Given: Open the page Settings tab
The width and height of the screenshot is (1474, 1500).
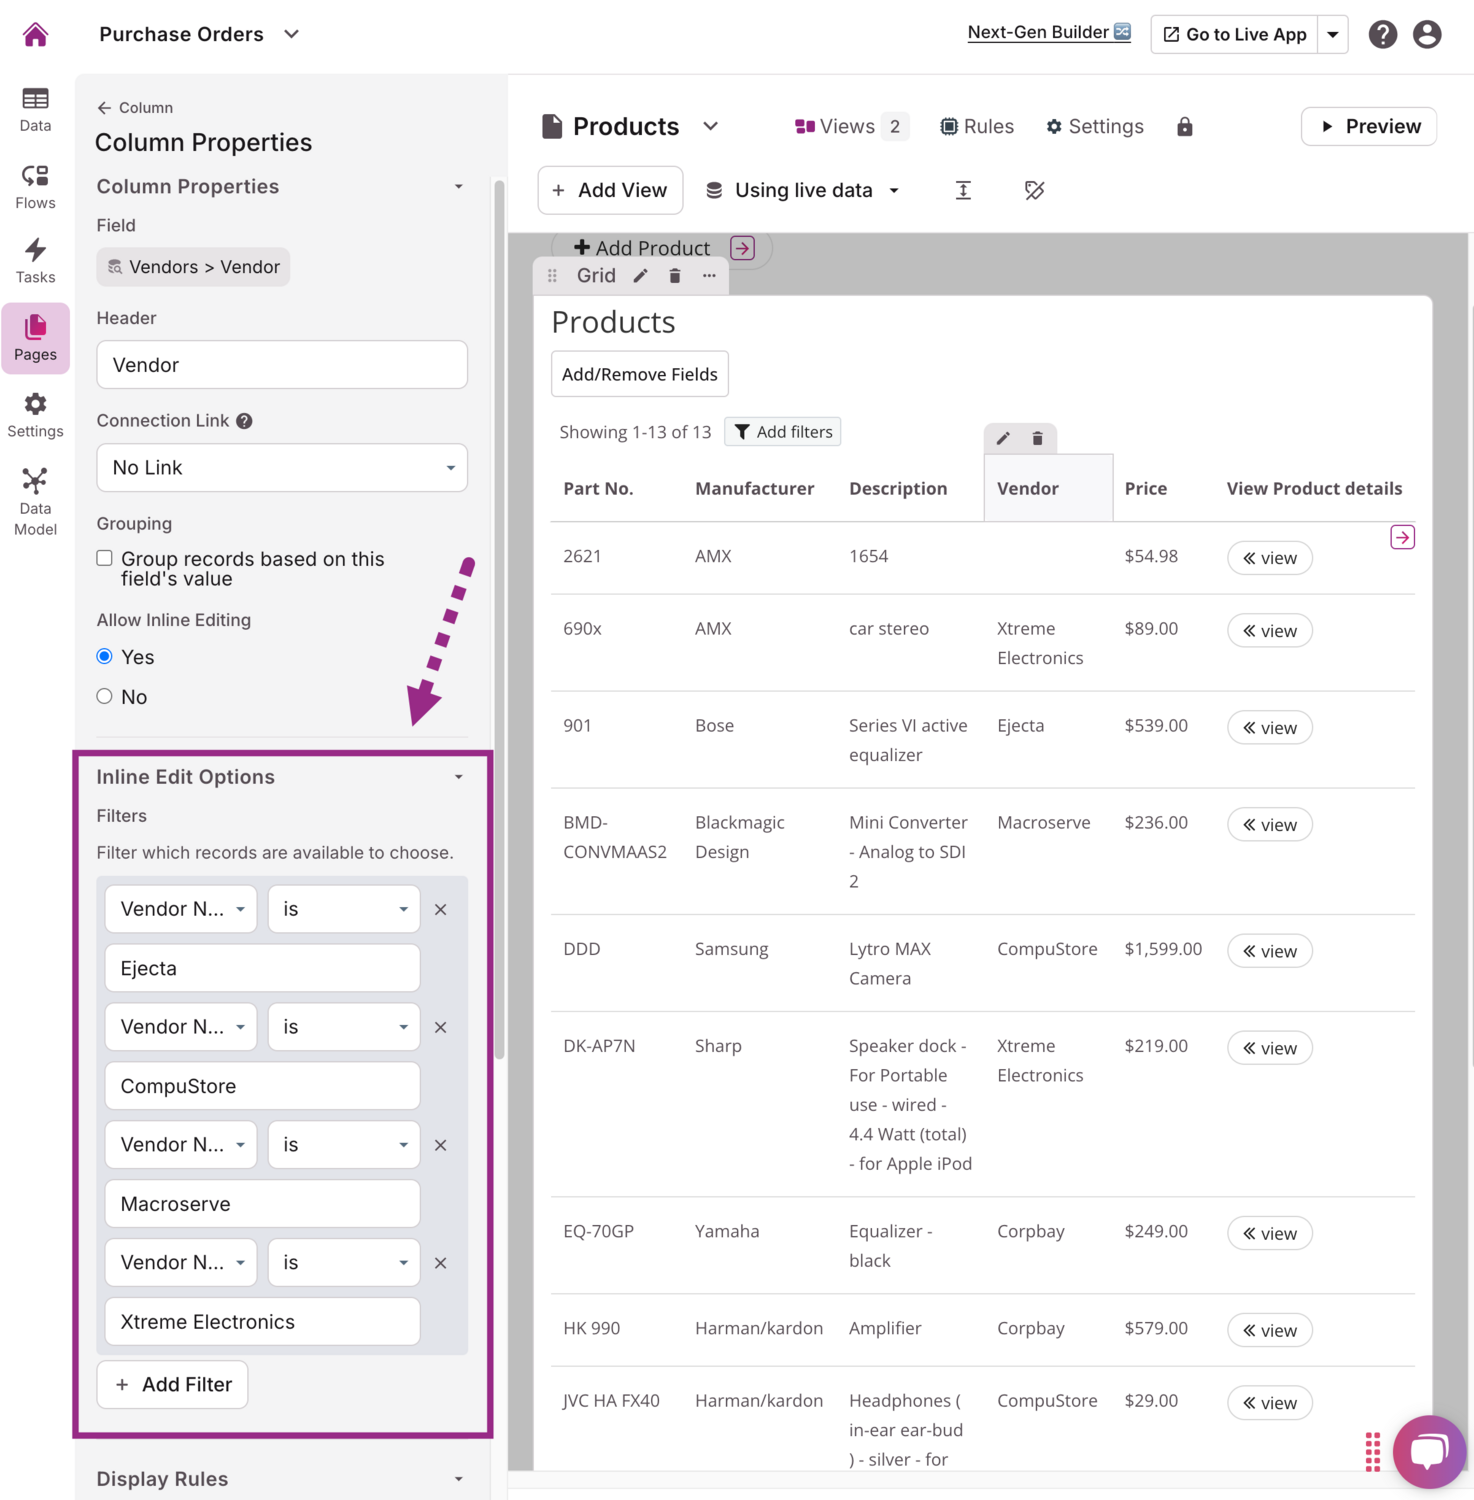Looking at the screenshot, I should pyautogui.click(x=1095, y=127).
